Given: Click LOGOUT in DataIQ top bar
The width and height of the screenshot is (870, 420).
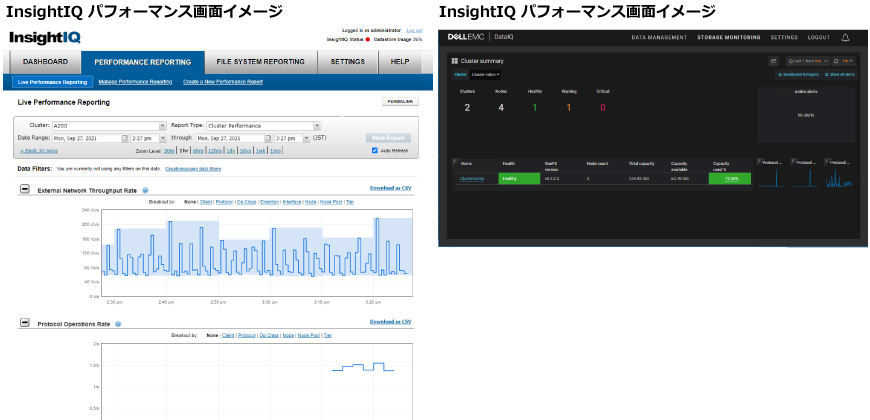Looking at the screenshot, I should pyautogui.click(x=819, y=38).
